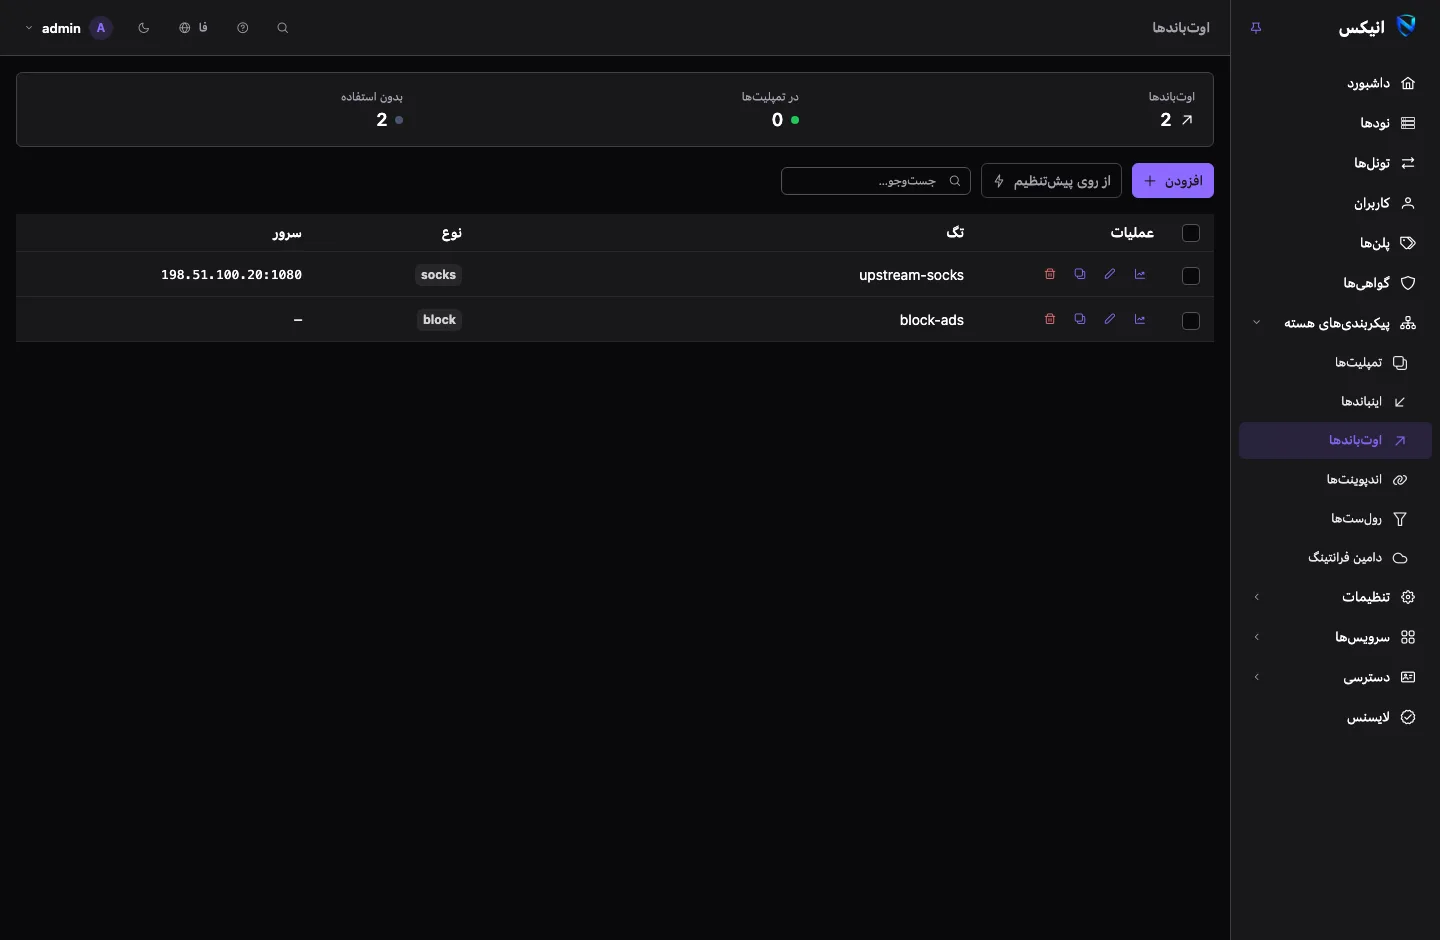This screenshot has width=1440, height=940.
Task: Click the افزودن add button
Action: [x=1173, y=181]
